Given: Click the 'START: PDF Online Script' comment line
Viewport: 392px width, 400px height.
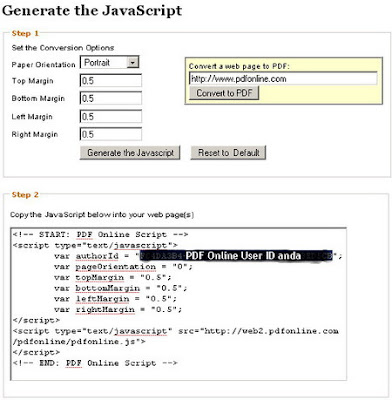Looking at the screenshot, I should point(101,235).
